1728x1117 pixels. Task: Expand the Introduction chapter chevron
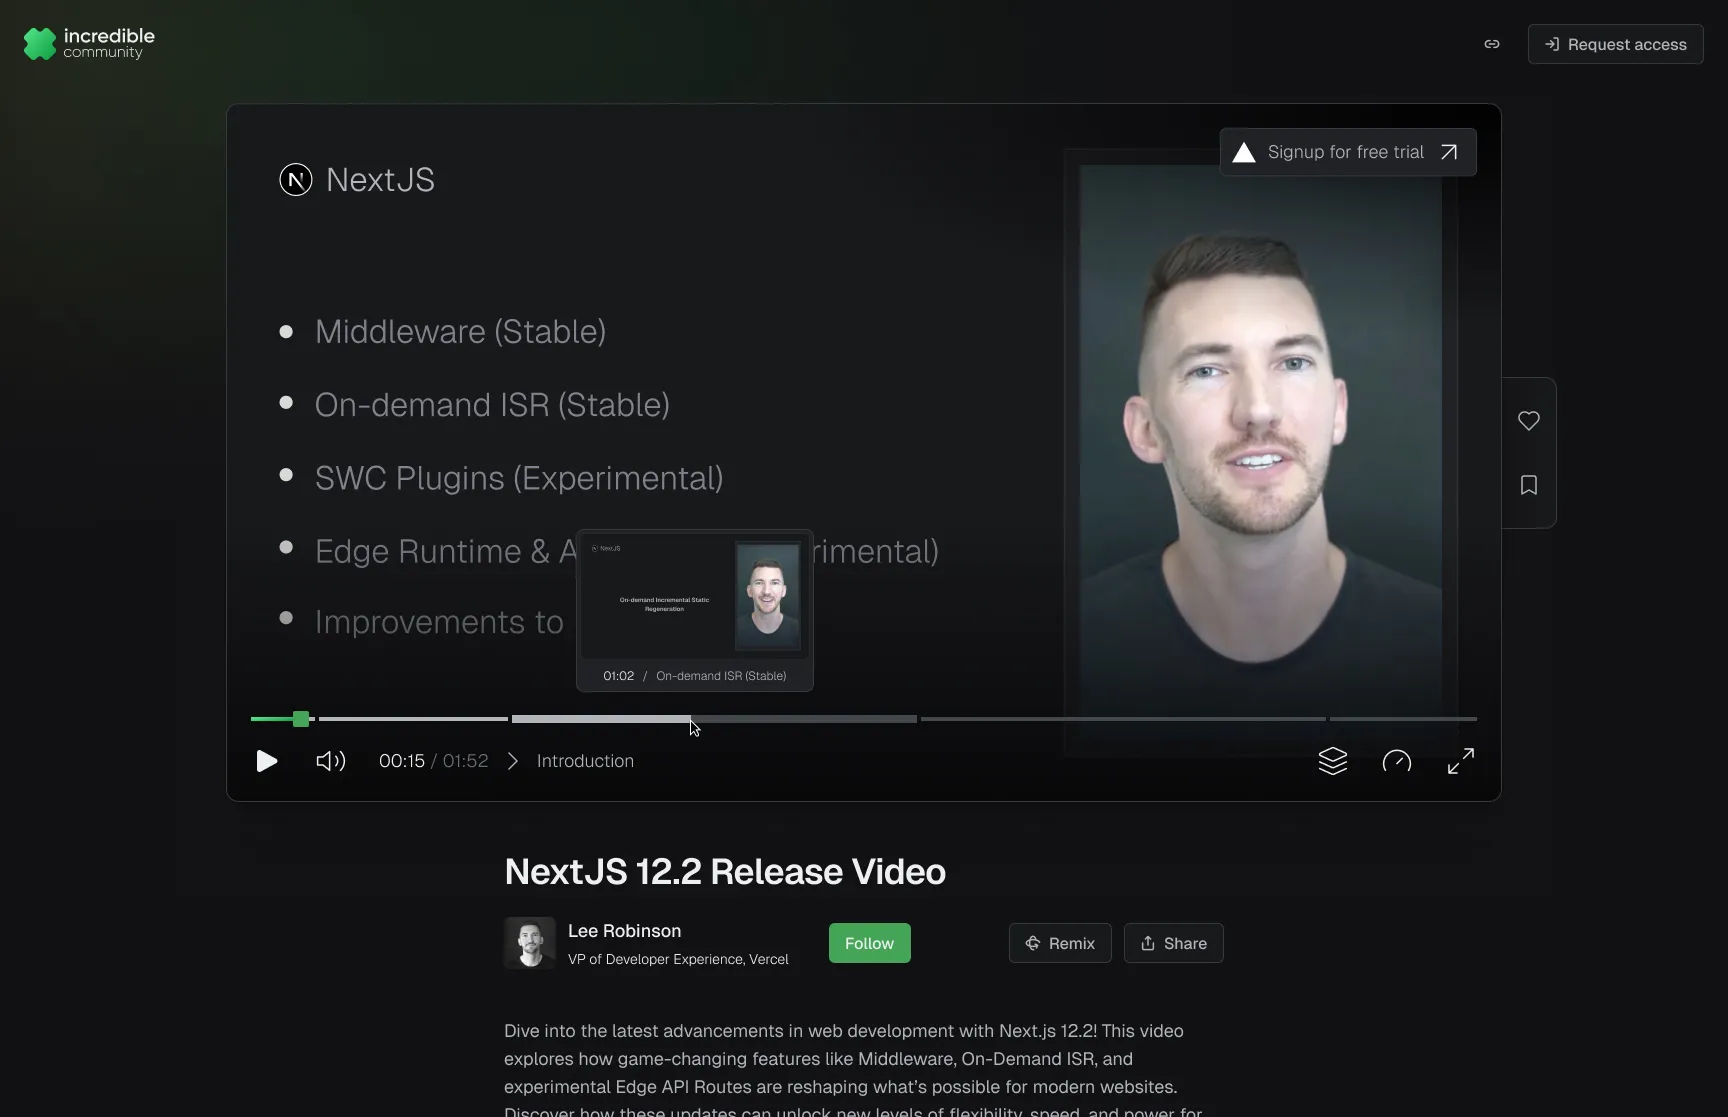tap(512, 761)
